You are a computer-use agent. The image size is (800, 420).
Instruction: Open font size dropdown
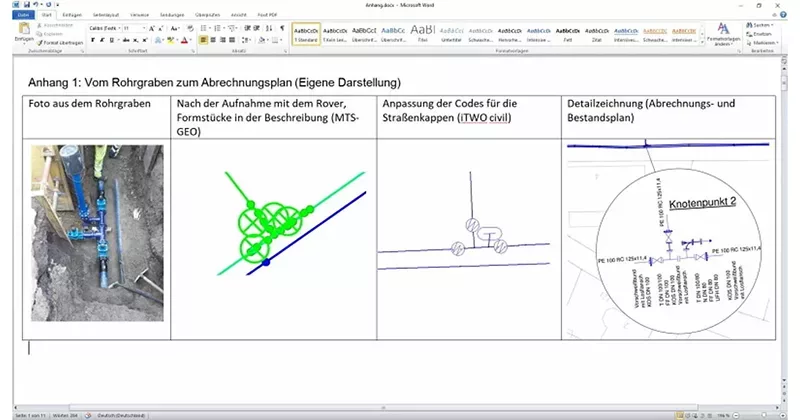[x=144, y=29]
